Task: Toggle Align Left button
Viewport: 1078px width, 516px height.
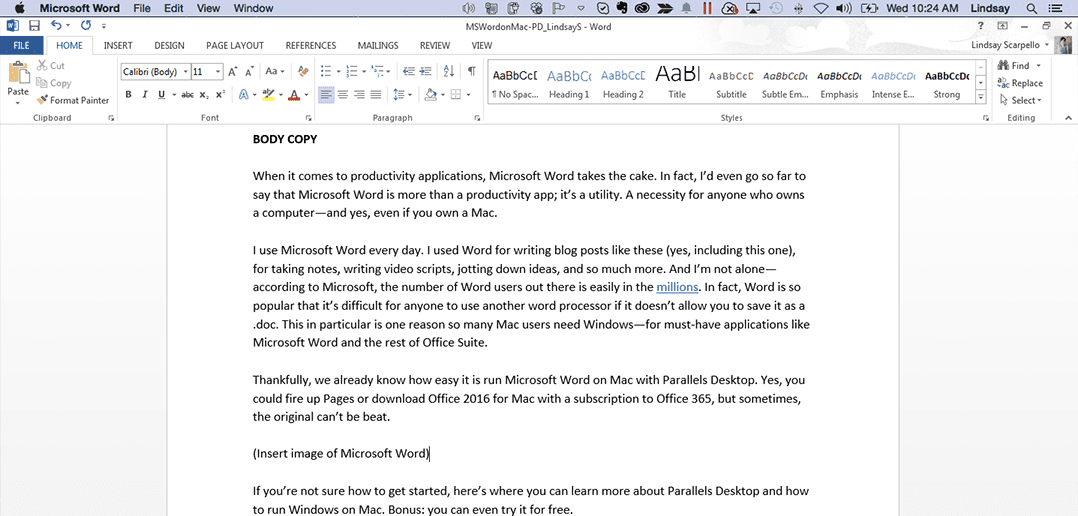Action: coord(326,95)
